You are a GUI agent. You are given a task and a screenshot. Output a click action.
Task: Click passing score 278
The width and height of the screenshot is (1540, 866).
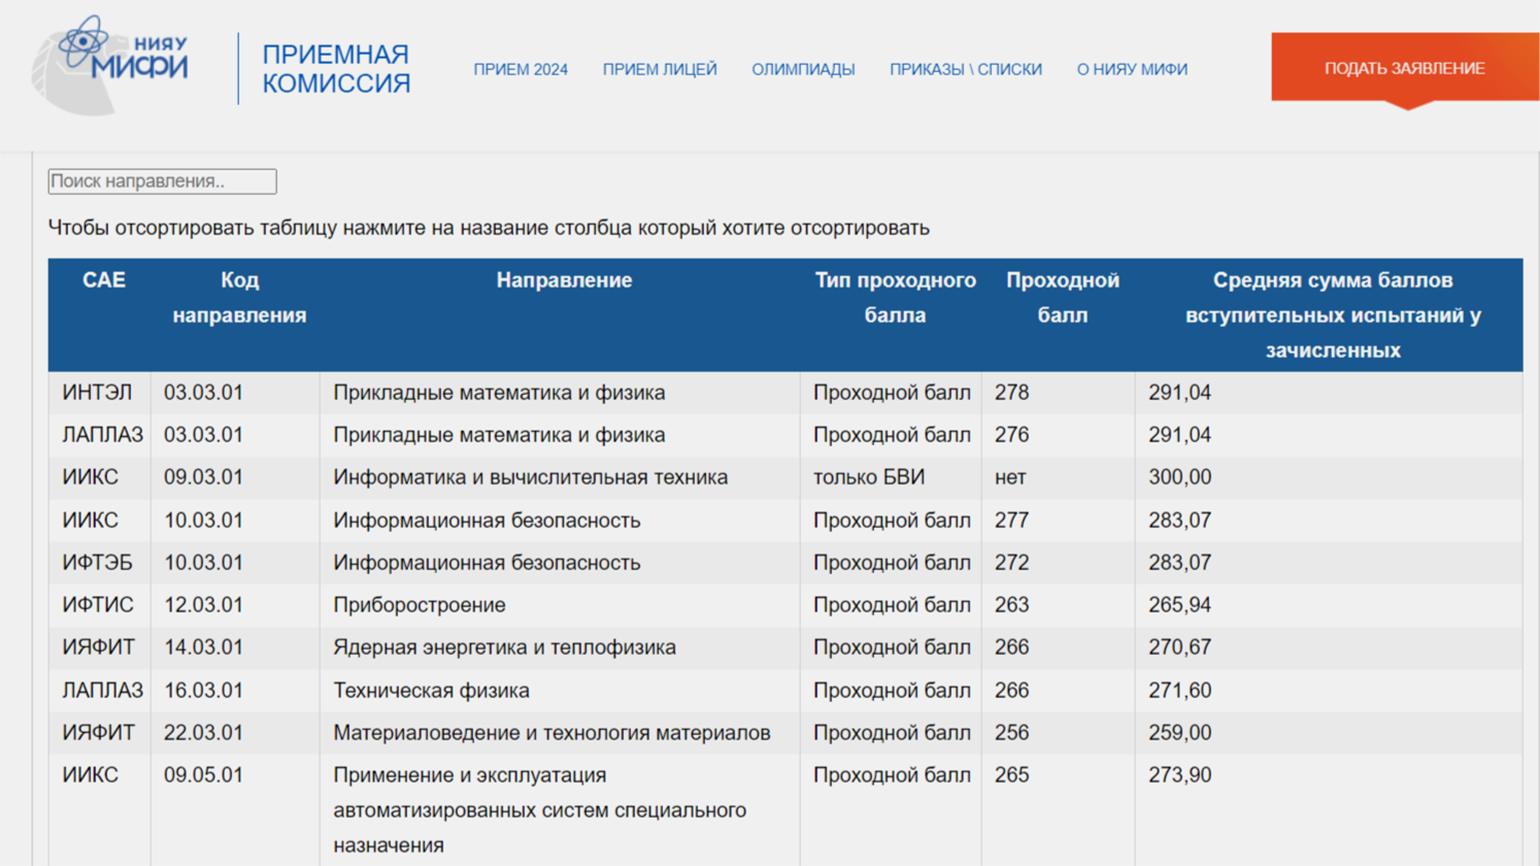[1012, 393]
